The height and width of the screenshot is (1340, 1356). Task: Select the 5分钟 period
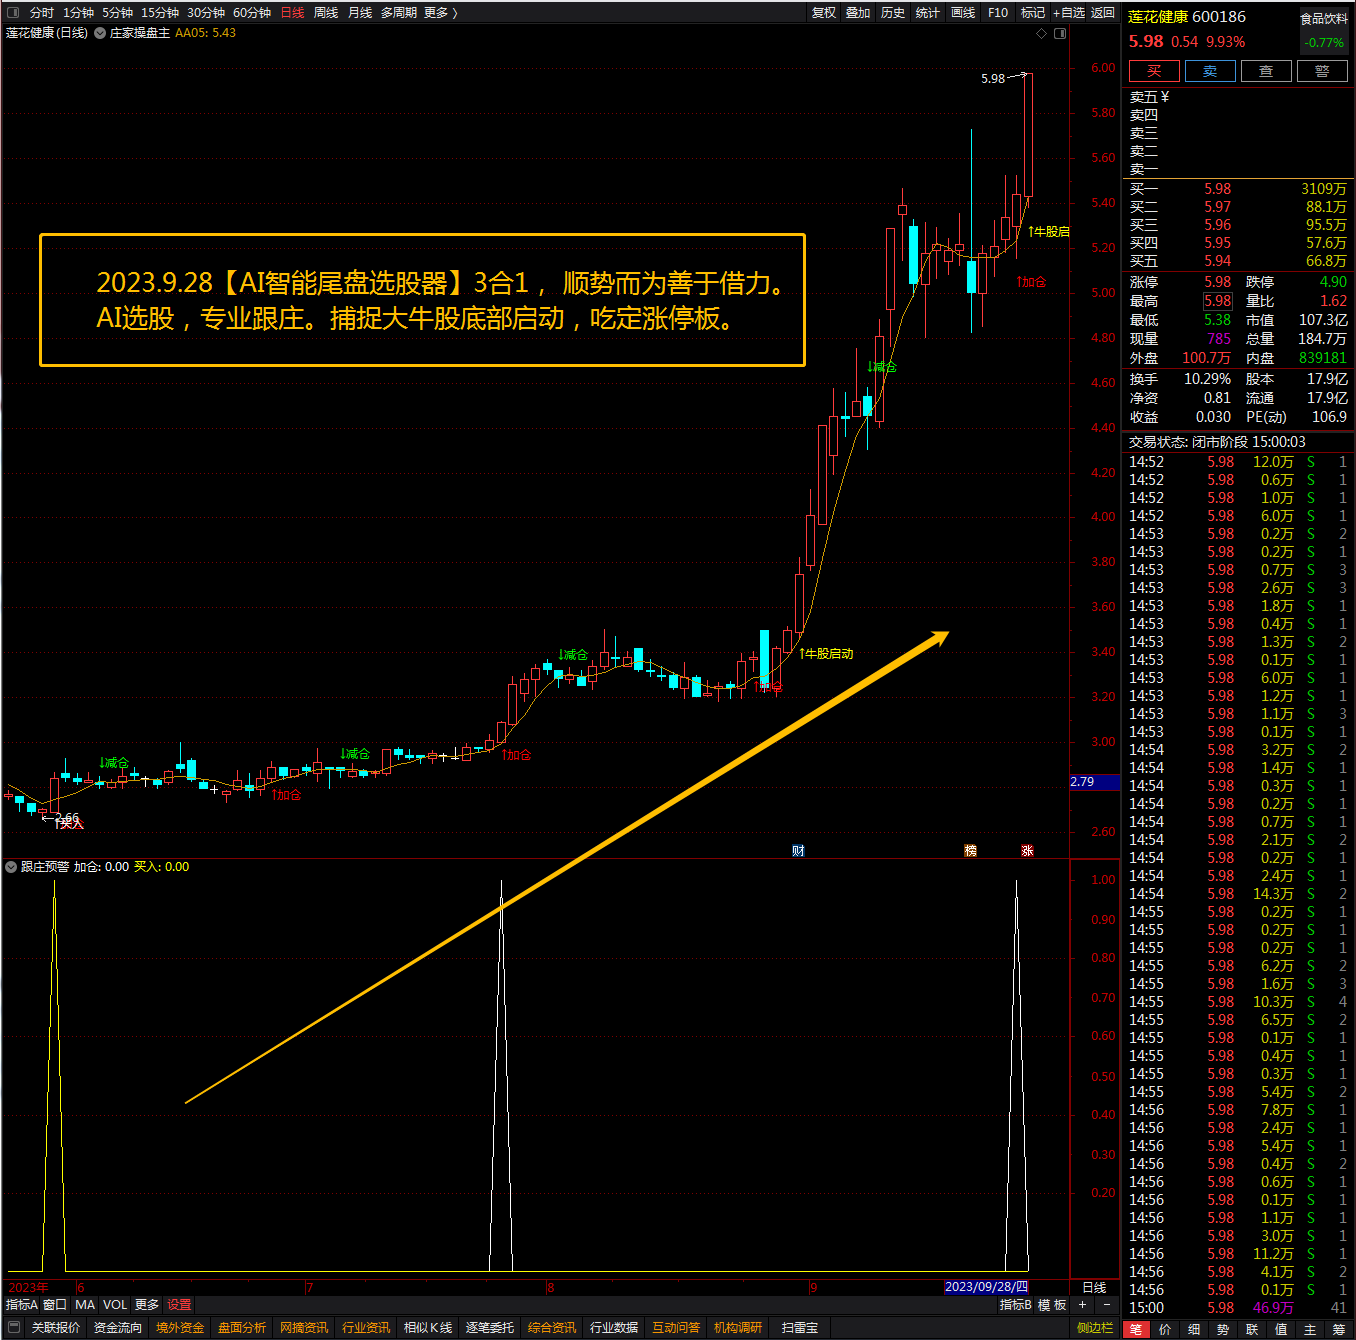117,13
